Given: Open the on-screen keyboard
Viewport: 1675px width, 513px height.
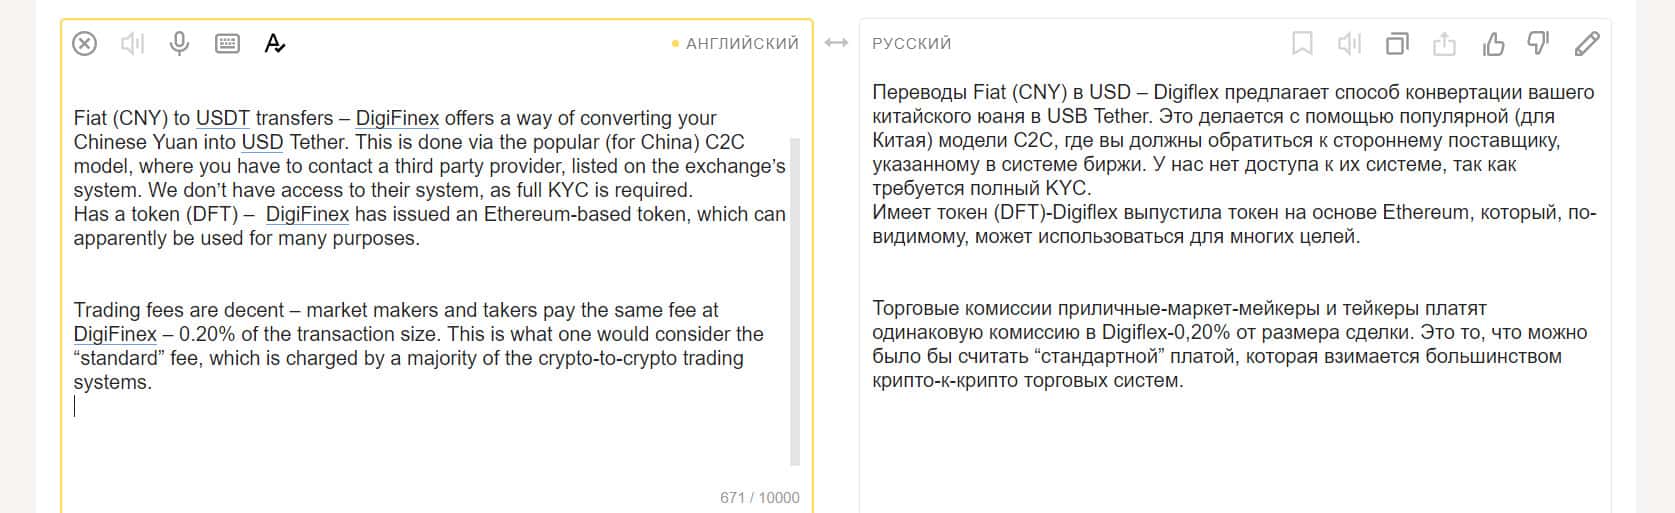Looking at the screenshot, I should click(x=228, y=44).
